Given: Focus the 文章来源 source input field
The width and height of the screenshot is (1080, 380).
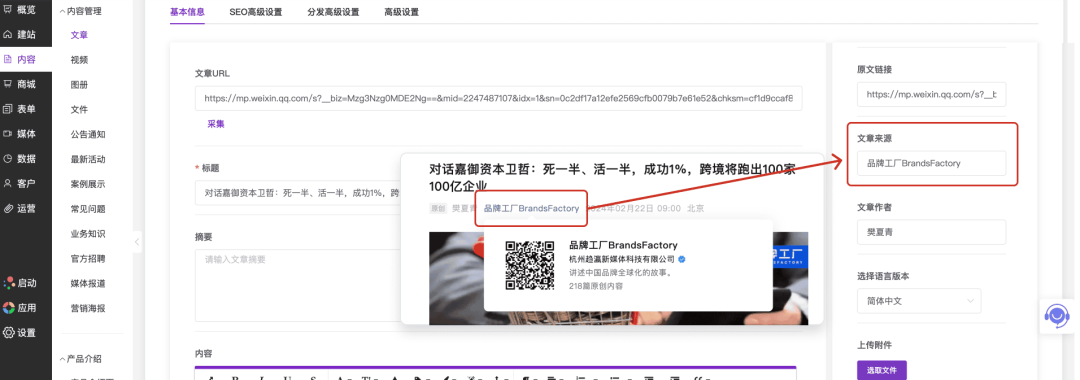Looking at the screenshot, I should coord(931,163).
